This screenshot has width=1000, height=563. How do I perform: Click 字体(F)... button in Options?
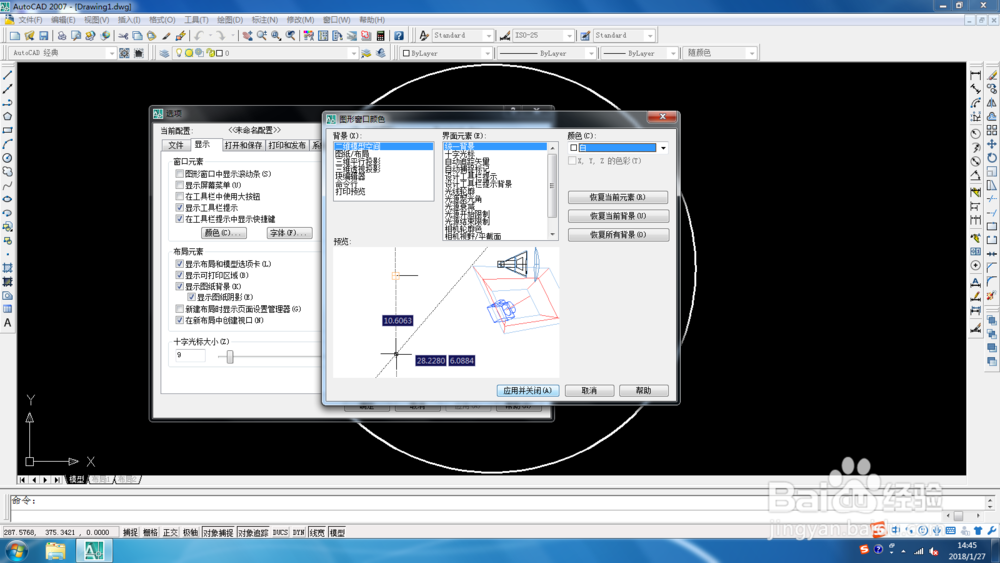tap(289, 233)
